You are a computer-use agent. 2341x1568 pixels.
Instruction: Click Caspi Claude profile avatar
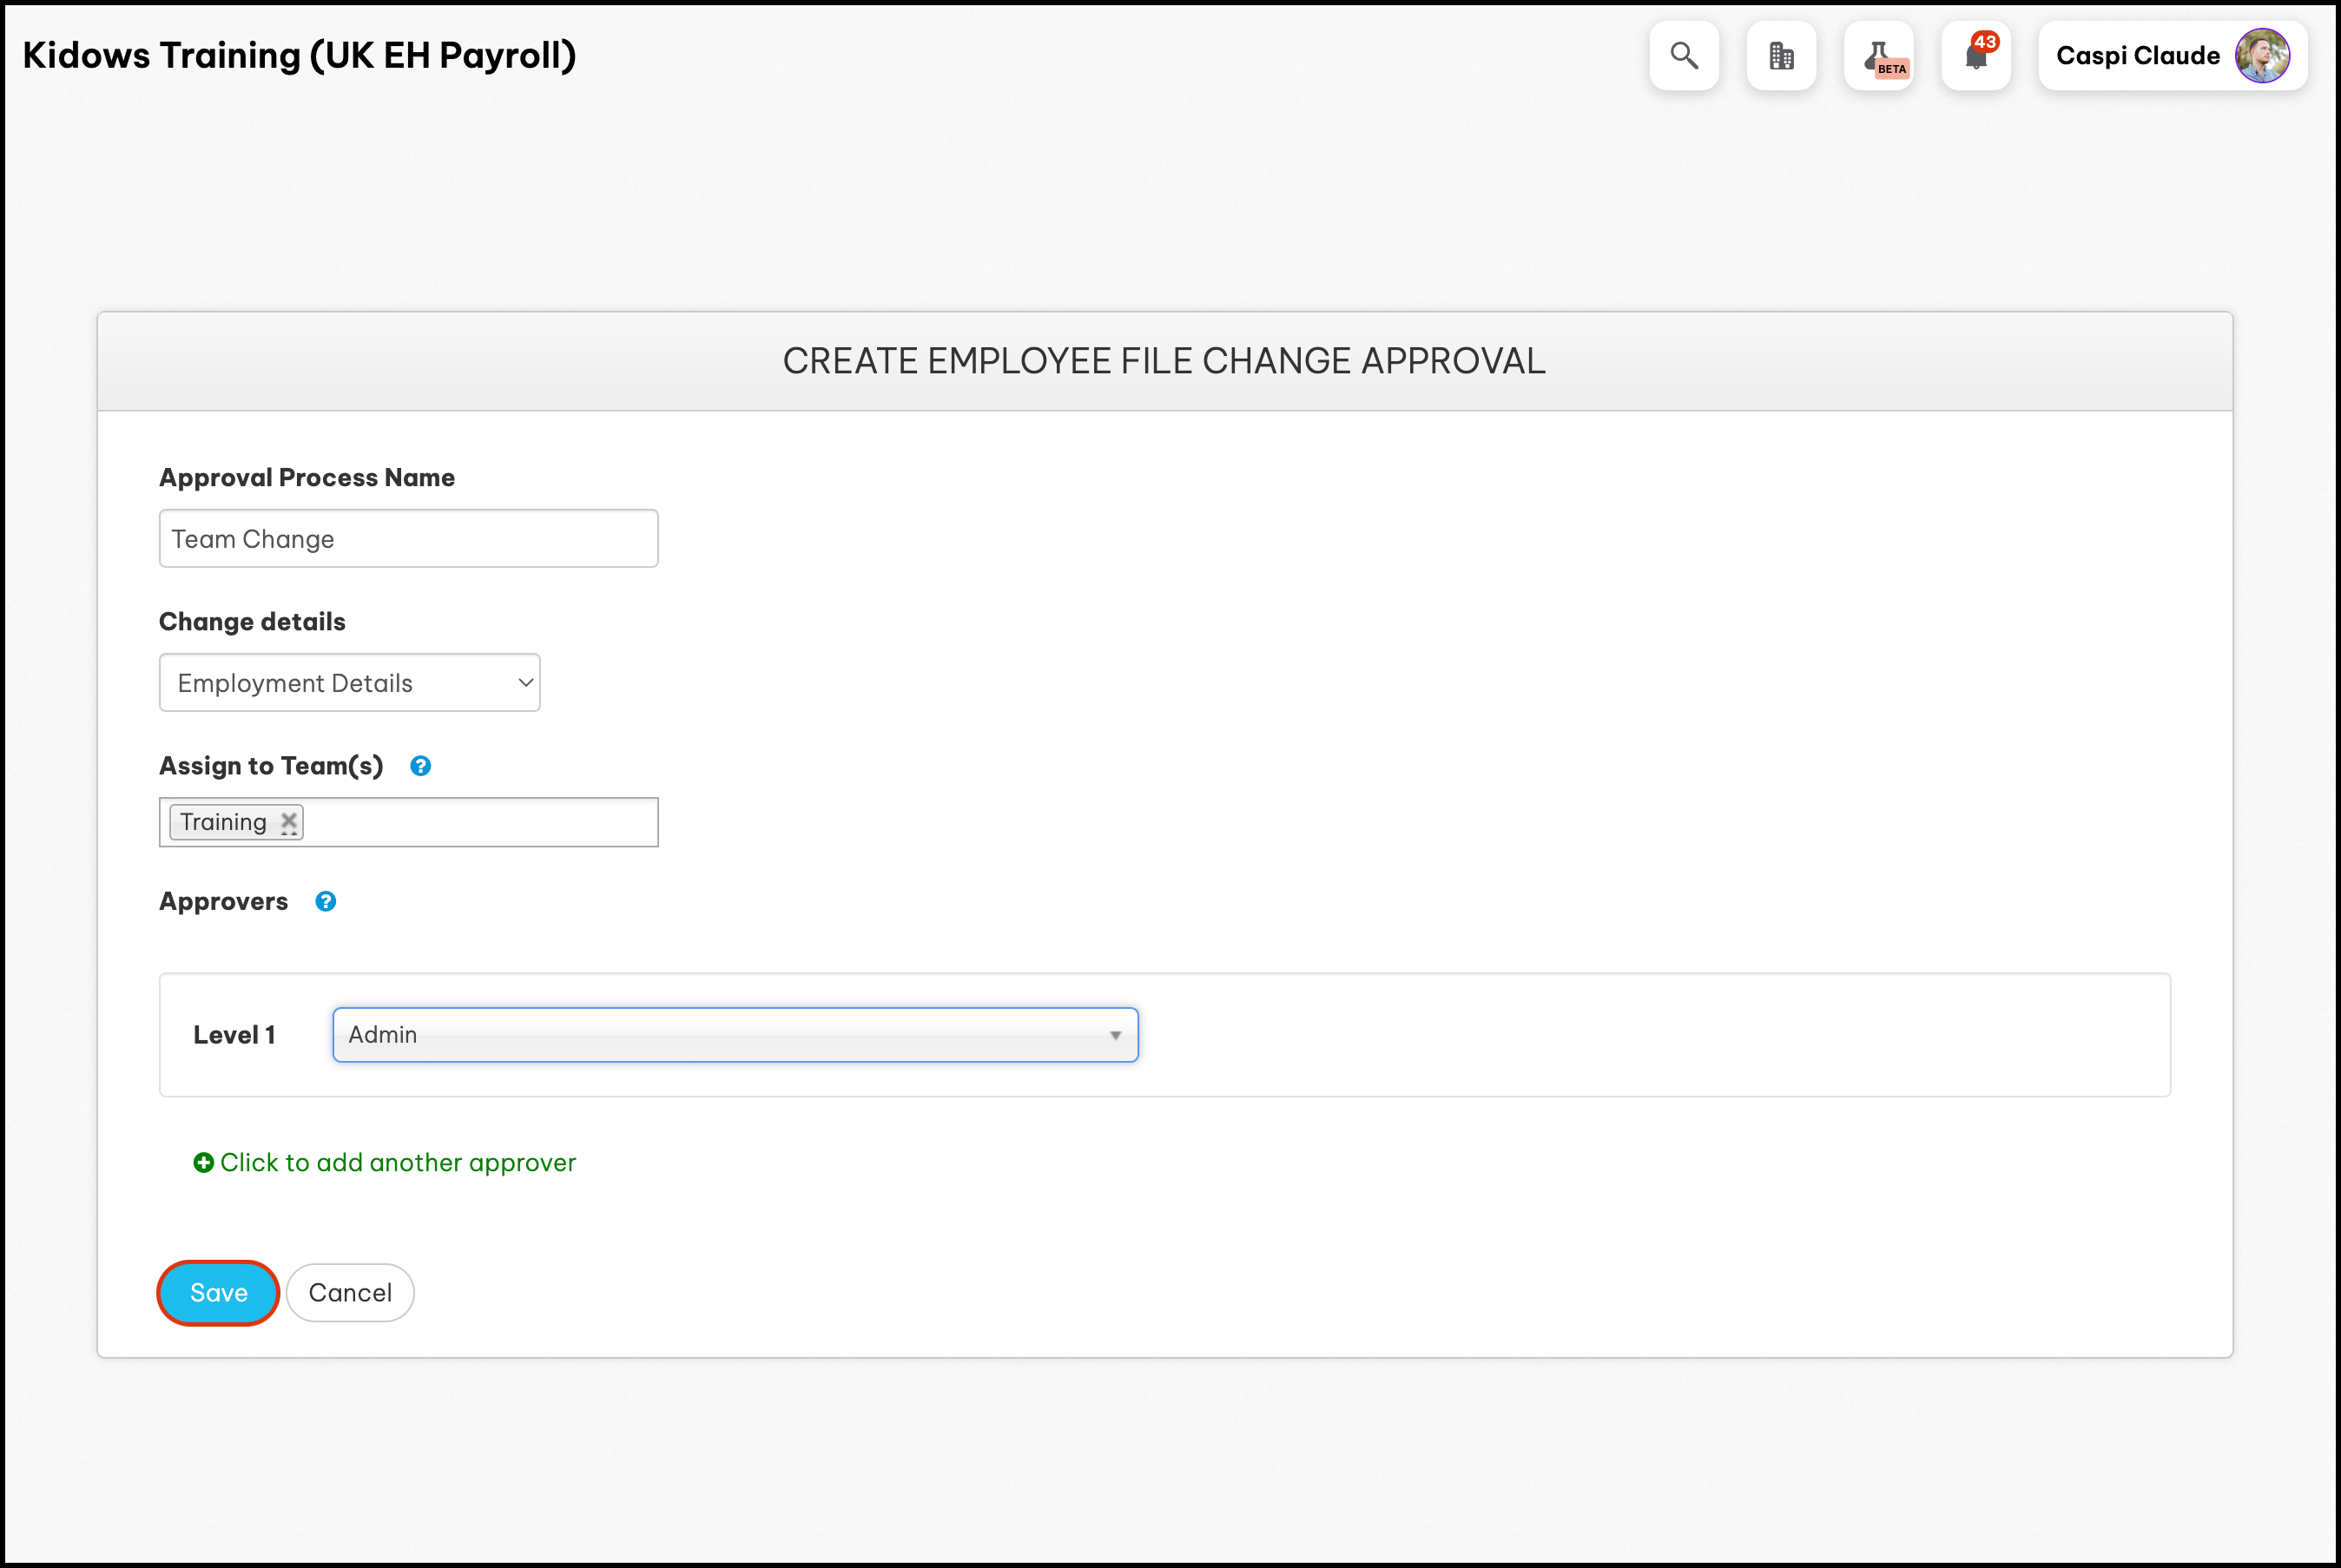pos(2262,56)
